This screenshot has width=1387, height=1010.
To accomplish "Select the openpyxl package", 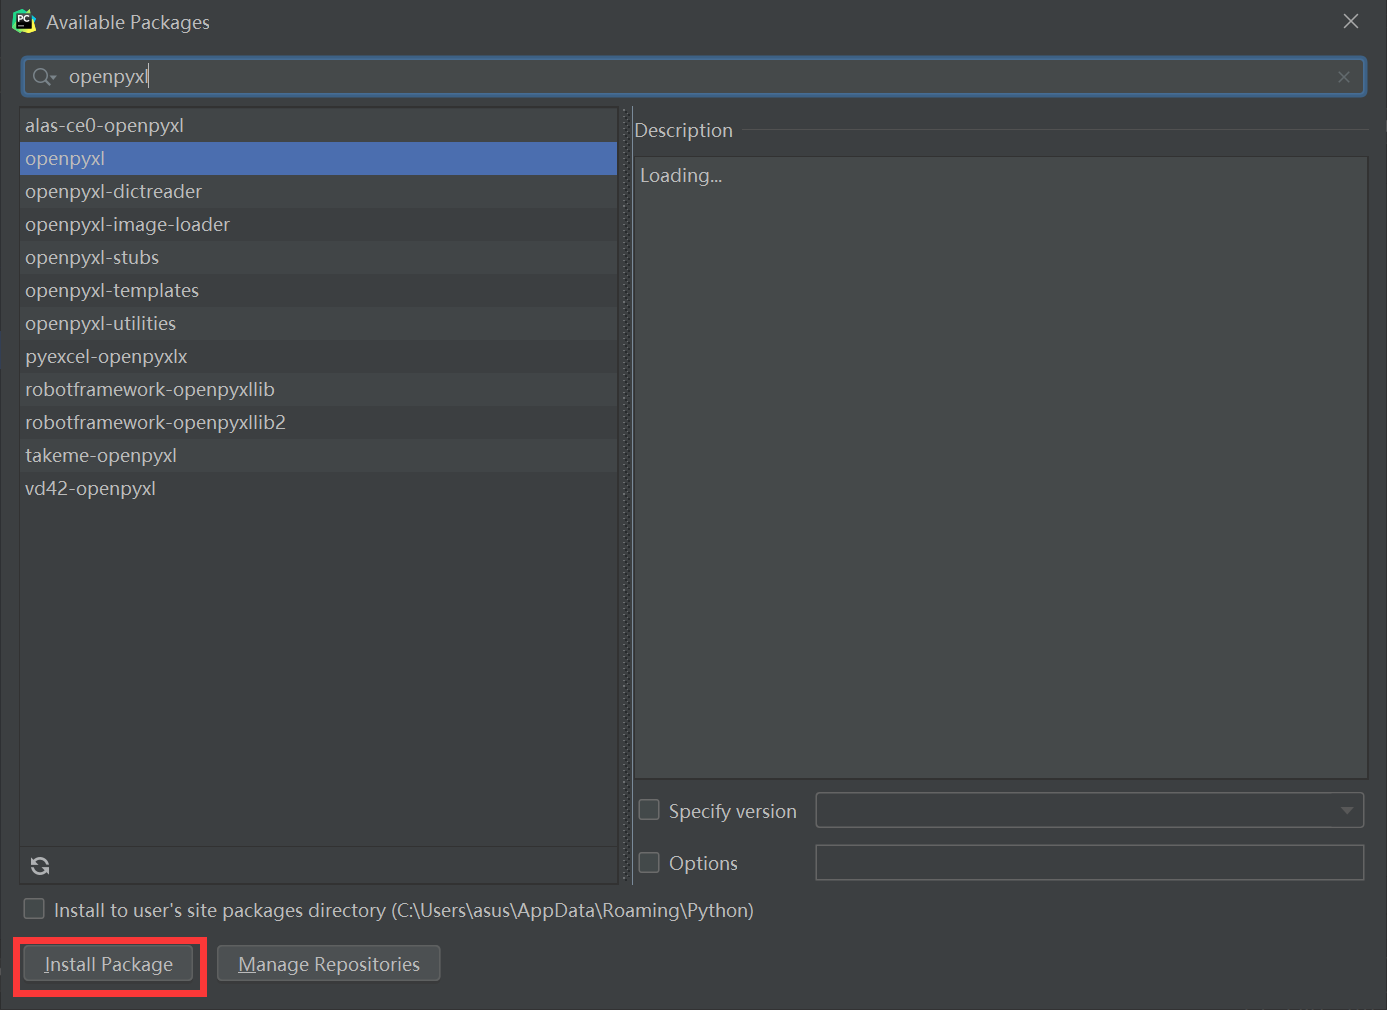I will pyautogui.click(x=319, y=158).
